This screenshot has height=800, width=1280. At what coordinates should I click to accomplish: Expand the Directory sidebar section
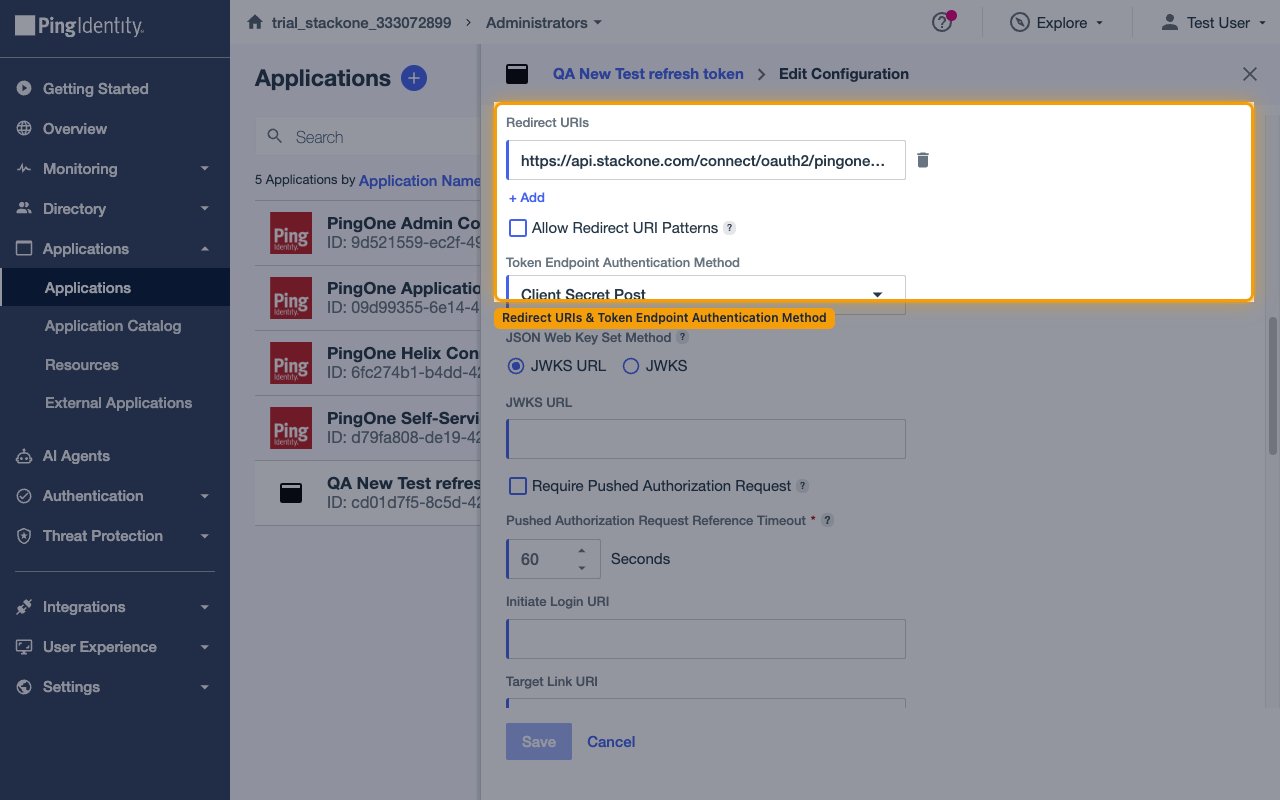tap(204, 209)
